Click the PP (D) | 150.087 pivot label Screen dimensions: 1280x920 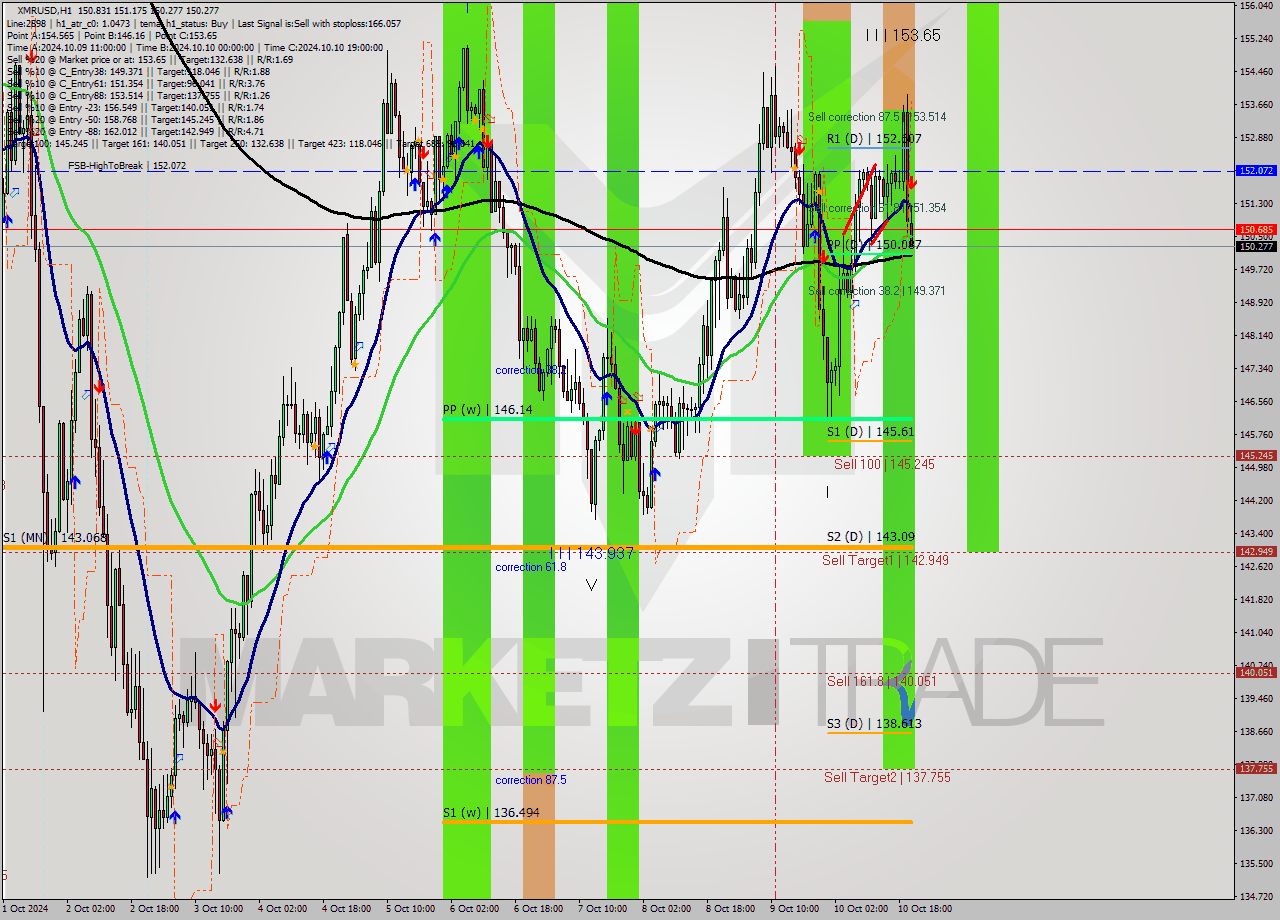[874, 245]
